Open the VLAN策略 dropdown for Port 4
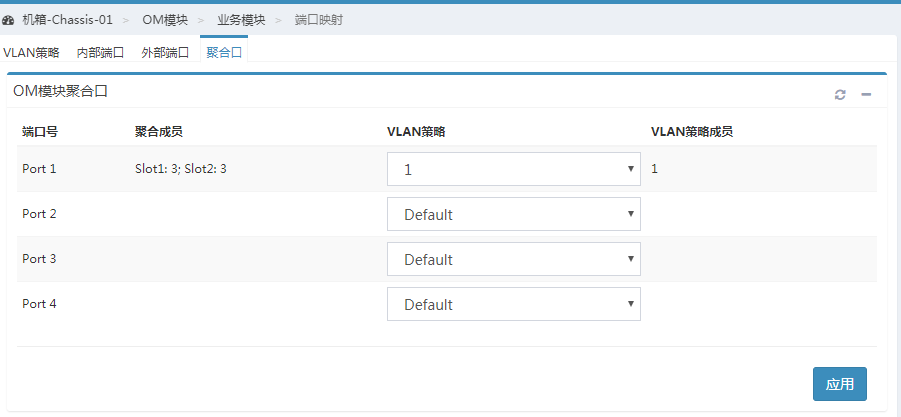 [x=514, y=304]
